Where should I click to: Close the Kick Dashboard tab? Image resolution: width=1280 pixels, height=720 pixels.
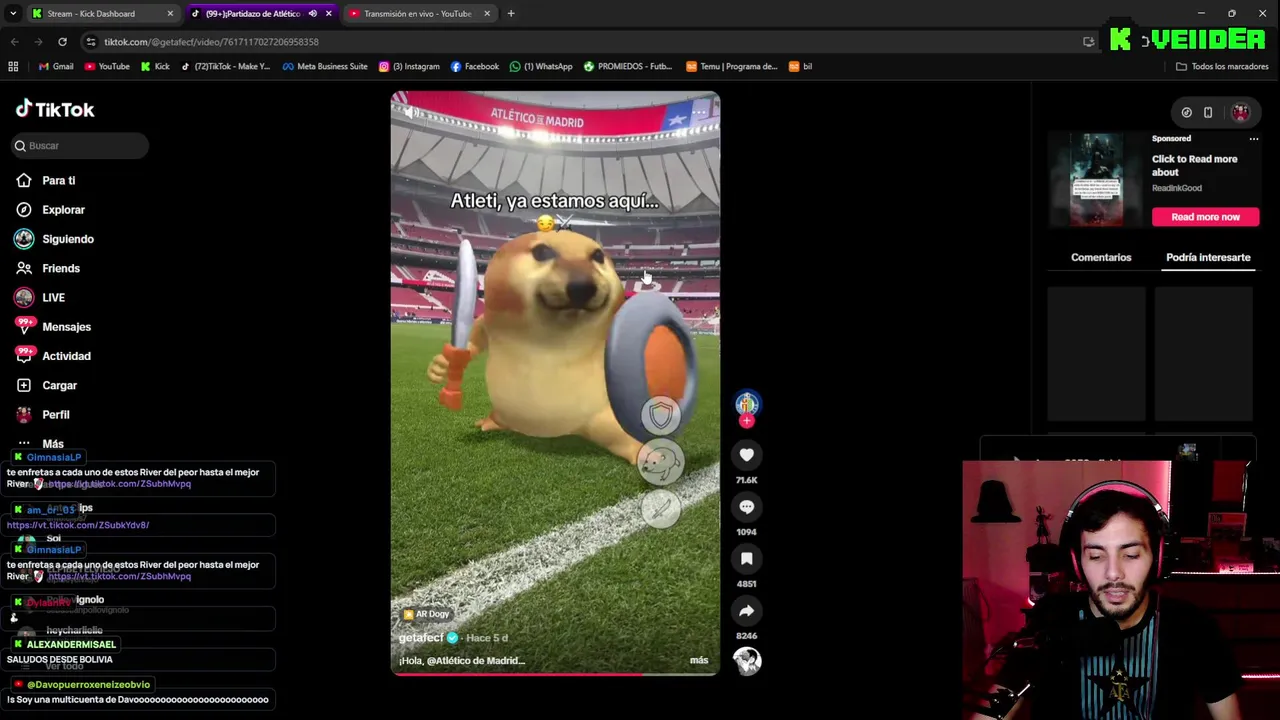point(170,14)
